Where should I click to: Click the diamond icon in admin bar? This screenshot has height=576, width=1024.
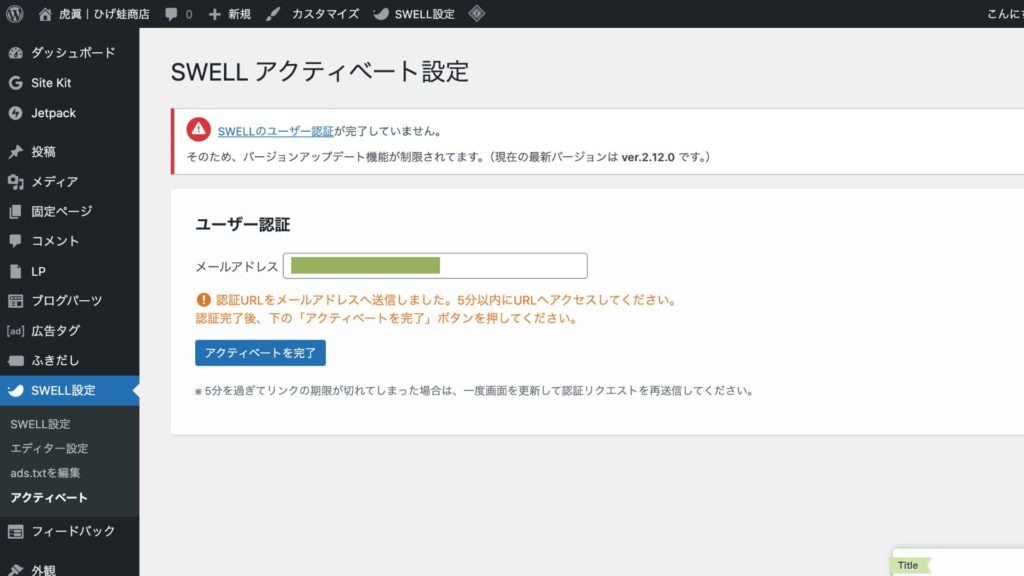tap(477, 14)
